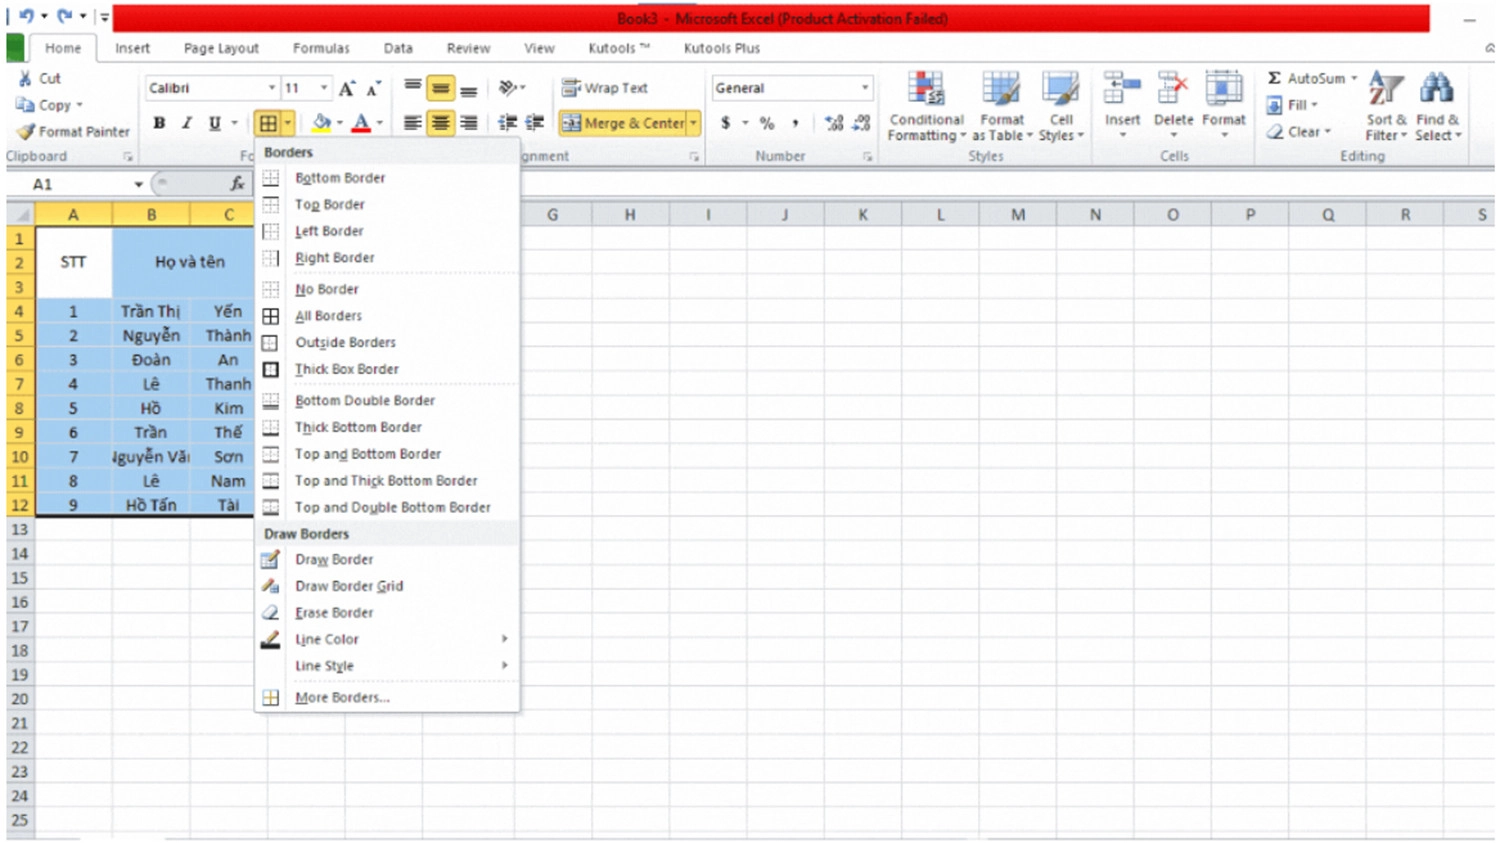This screenshot has height=843, width=1500.
Task: Click the Cut command
Action: tap(40, 78)
